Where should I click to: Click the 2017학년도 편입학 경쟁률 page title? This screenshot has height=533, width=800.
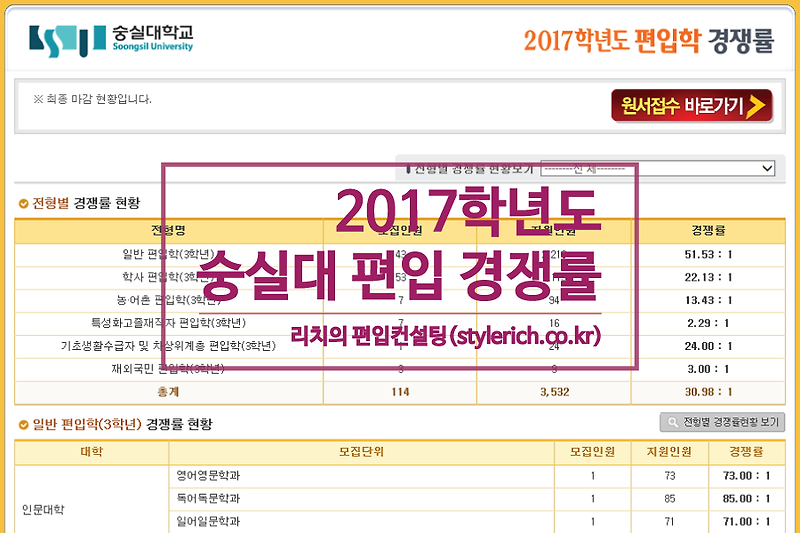tap(649, 41)
